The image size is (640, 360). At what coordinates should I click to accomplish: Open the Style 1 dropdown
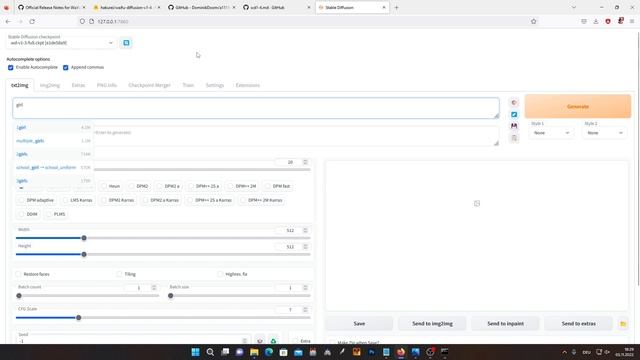tap(550, 133)
